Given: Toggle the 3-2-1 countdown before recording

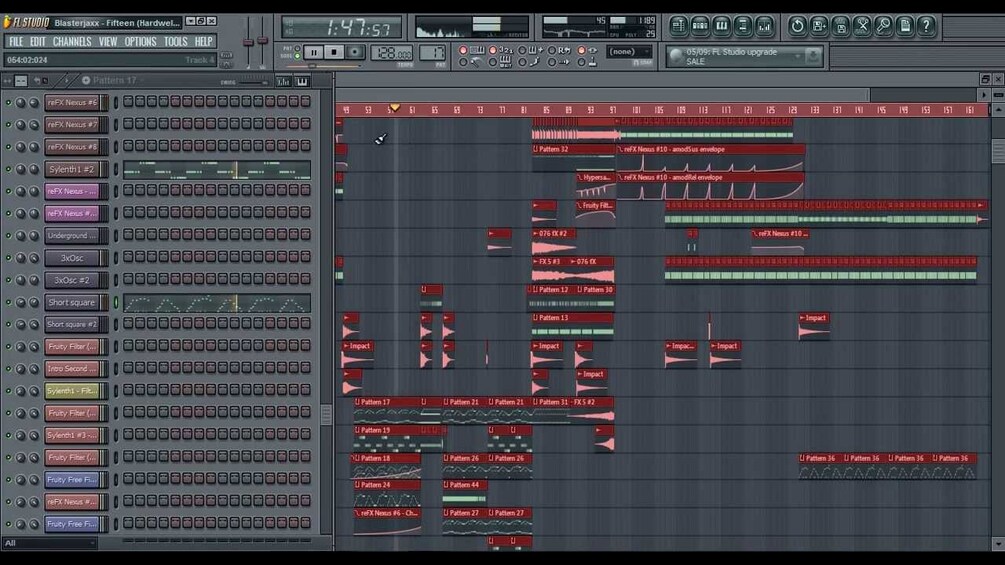Looking at the screenshot, I should click(493, 50).
